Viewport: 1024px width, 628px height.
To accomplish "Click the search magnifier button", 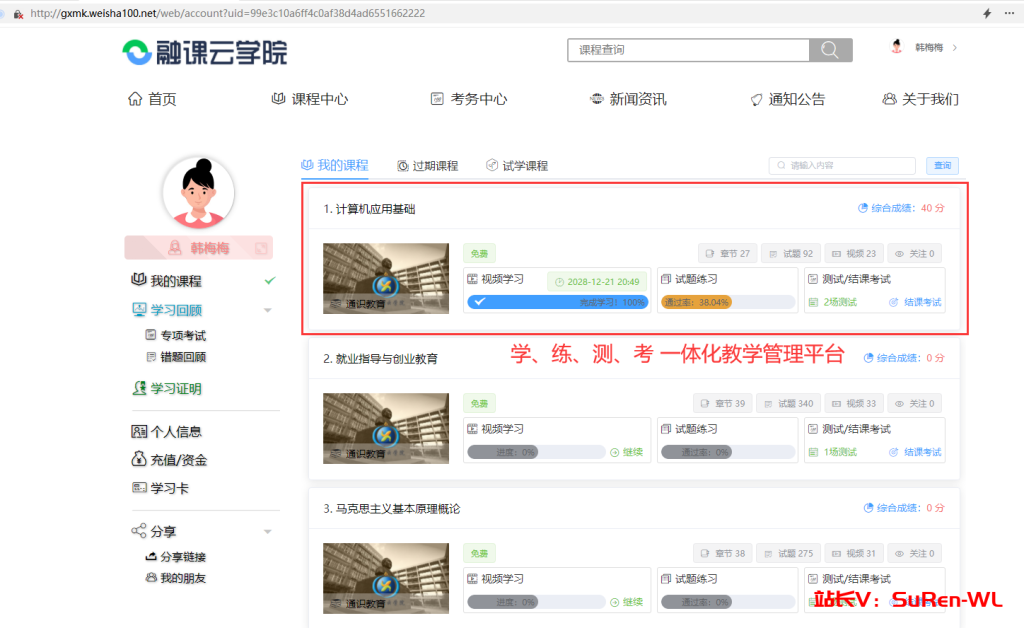I will pyautogui.click(x=830, y=50).
